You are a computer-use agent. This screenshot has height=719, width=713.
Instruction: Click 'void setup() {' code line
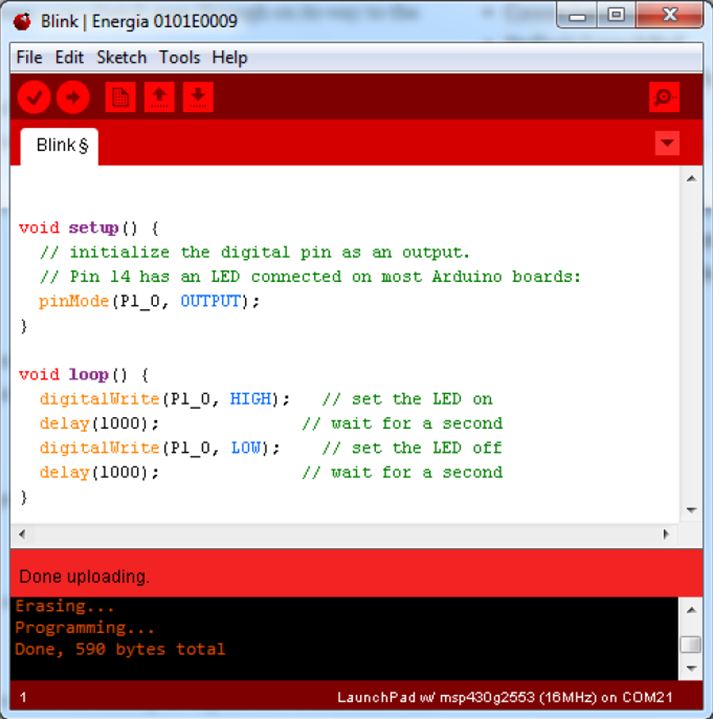click(x=89, y=228)
